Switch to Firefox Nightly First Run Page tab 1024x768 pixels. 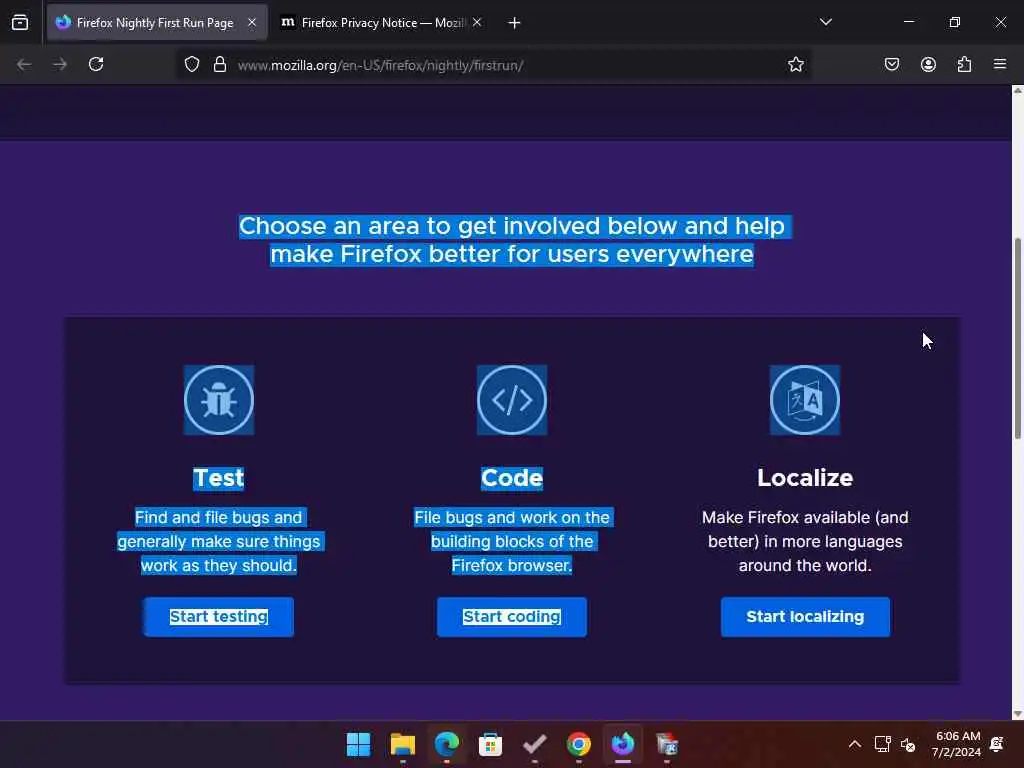tap(157, 23)
